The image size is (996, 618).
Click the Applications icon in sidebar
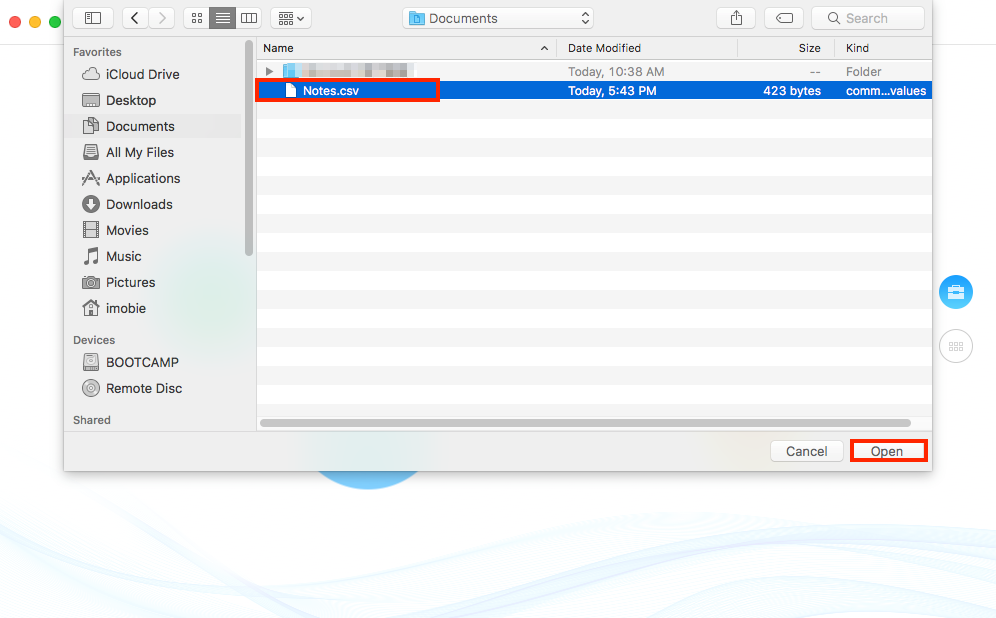tap(91, 178)
